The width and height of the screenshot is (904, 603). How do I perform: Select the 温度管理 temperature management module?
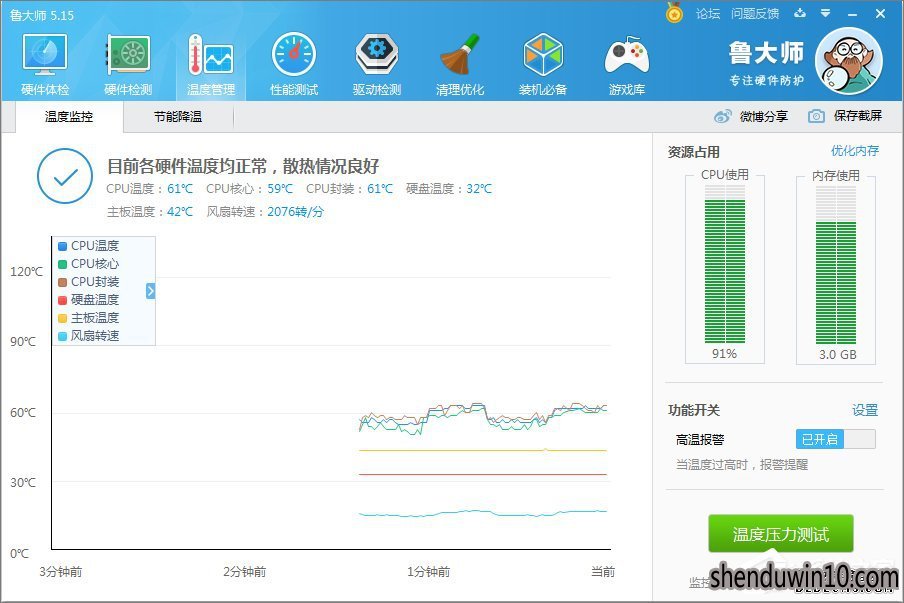pyautogui.click(x=211, y=65)
